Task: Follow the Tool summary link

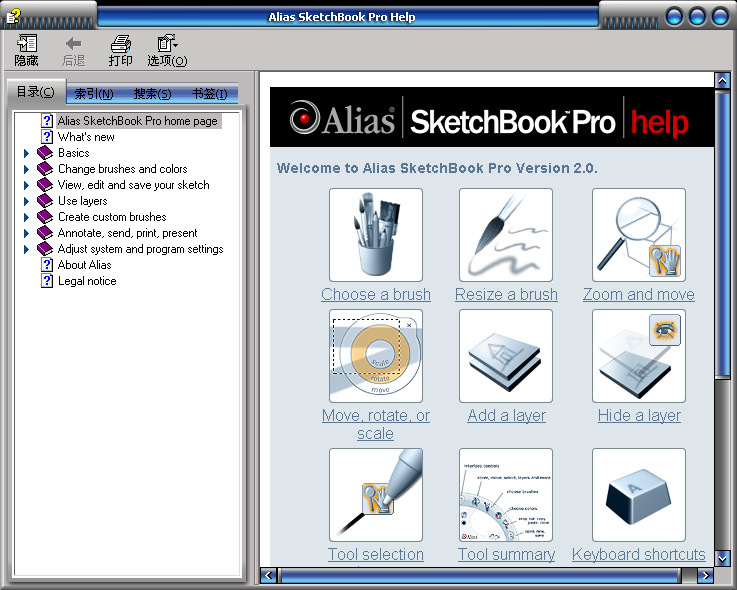Action: pyautogui.click(x=506, y=554)
